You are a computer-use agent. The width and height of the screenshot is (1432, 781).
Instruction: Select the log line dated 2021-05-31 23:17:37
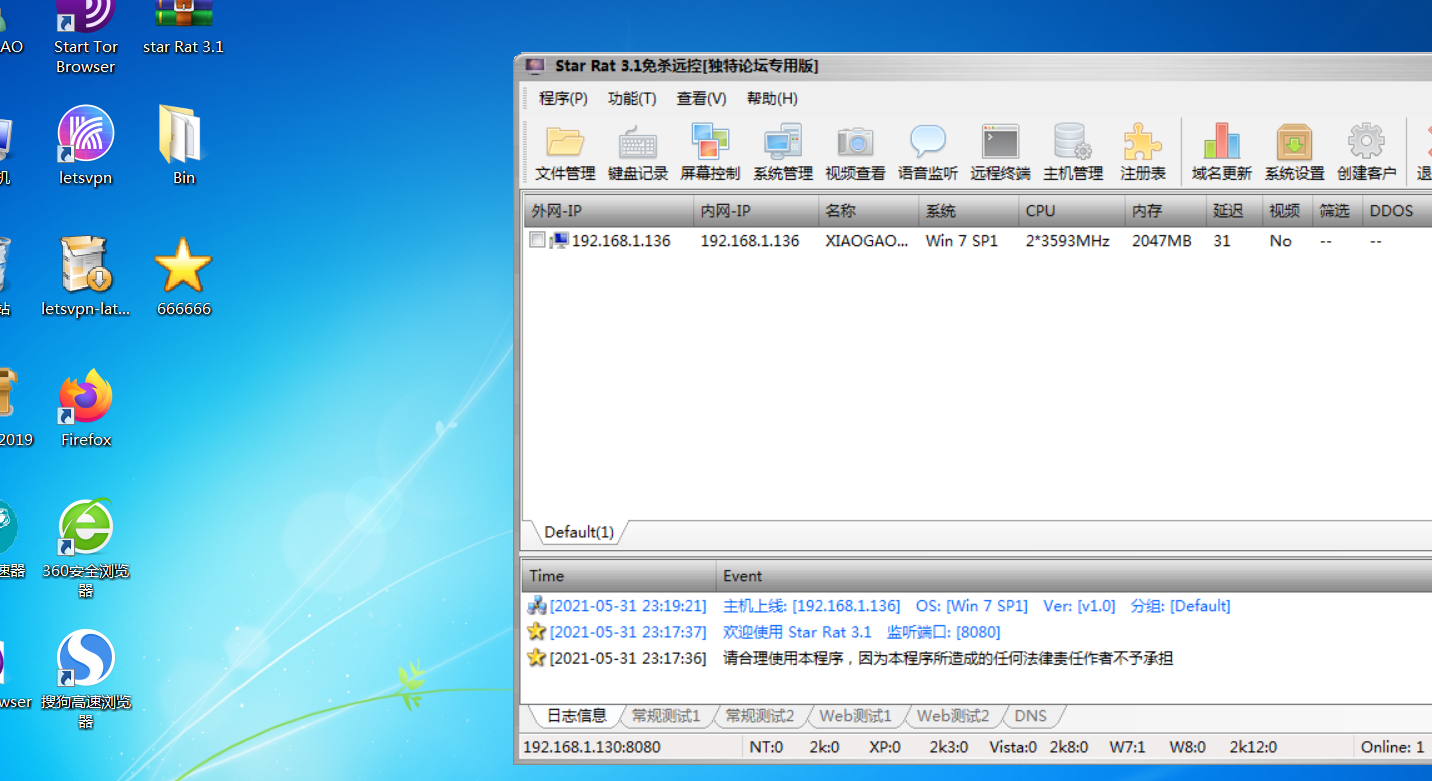977,632
